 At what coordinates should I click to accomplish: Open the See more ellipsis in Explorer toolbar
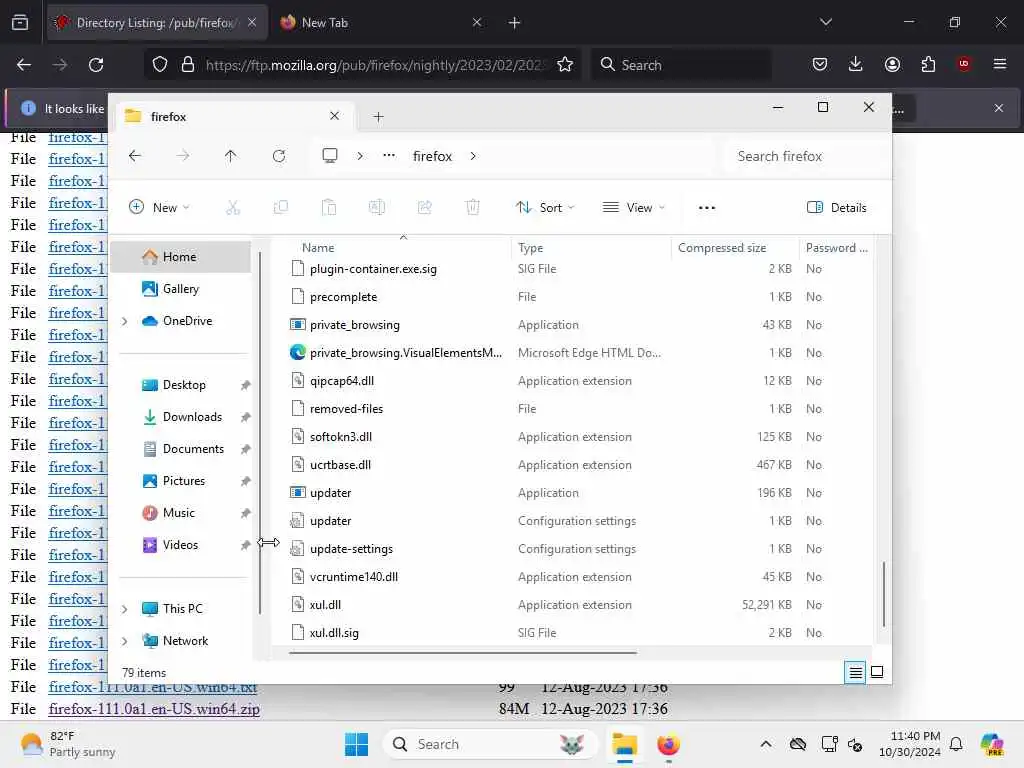[x=707, y=208]
